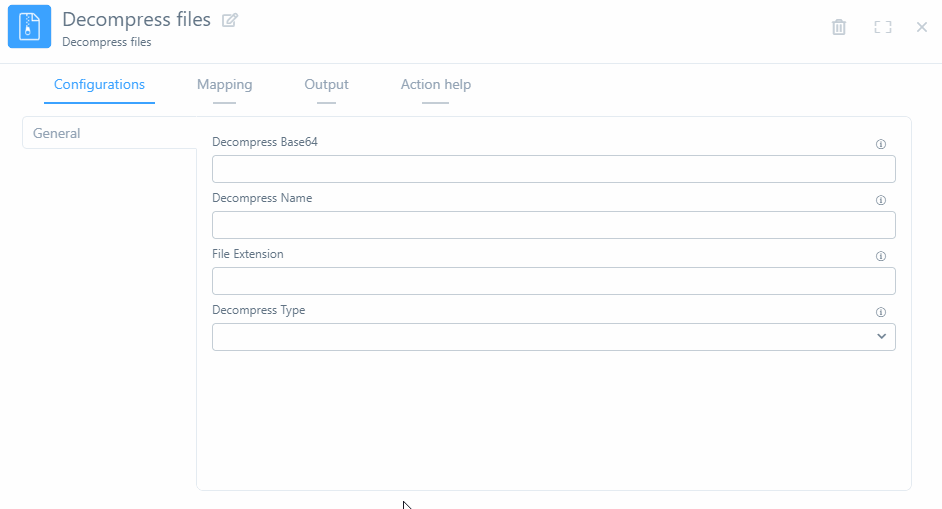
Task: Go to the Output tab
Action: [x=326, y=85]
